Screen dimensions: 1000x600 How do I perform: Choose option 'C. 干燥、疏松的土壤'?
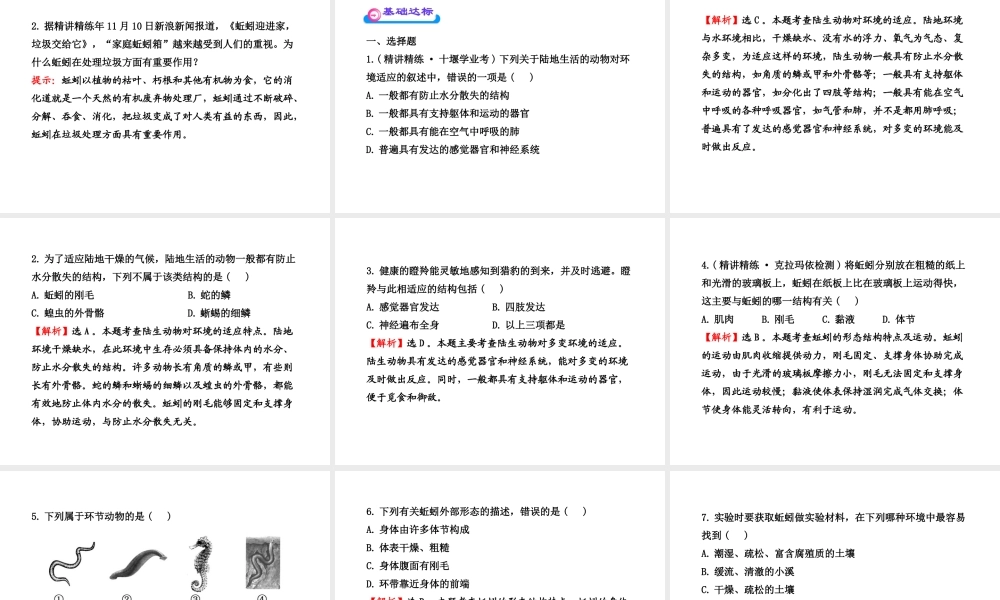747,590
